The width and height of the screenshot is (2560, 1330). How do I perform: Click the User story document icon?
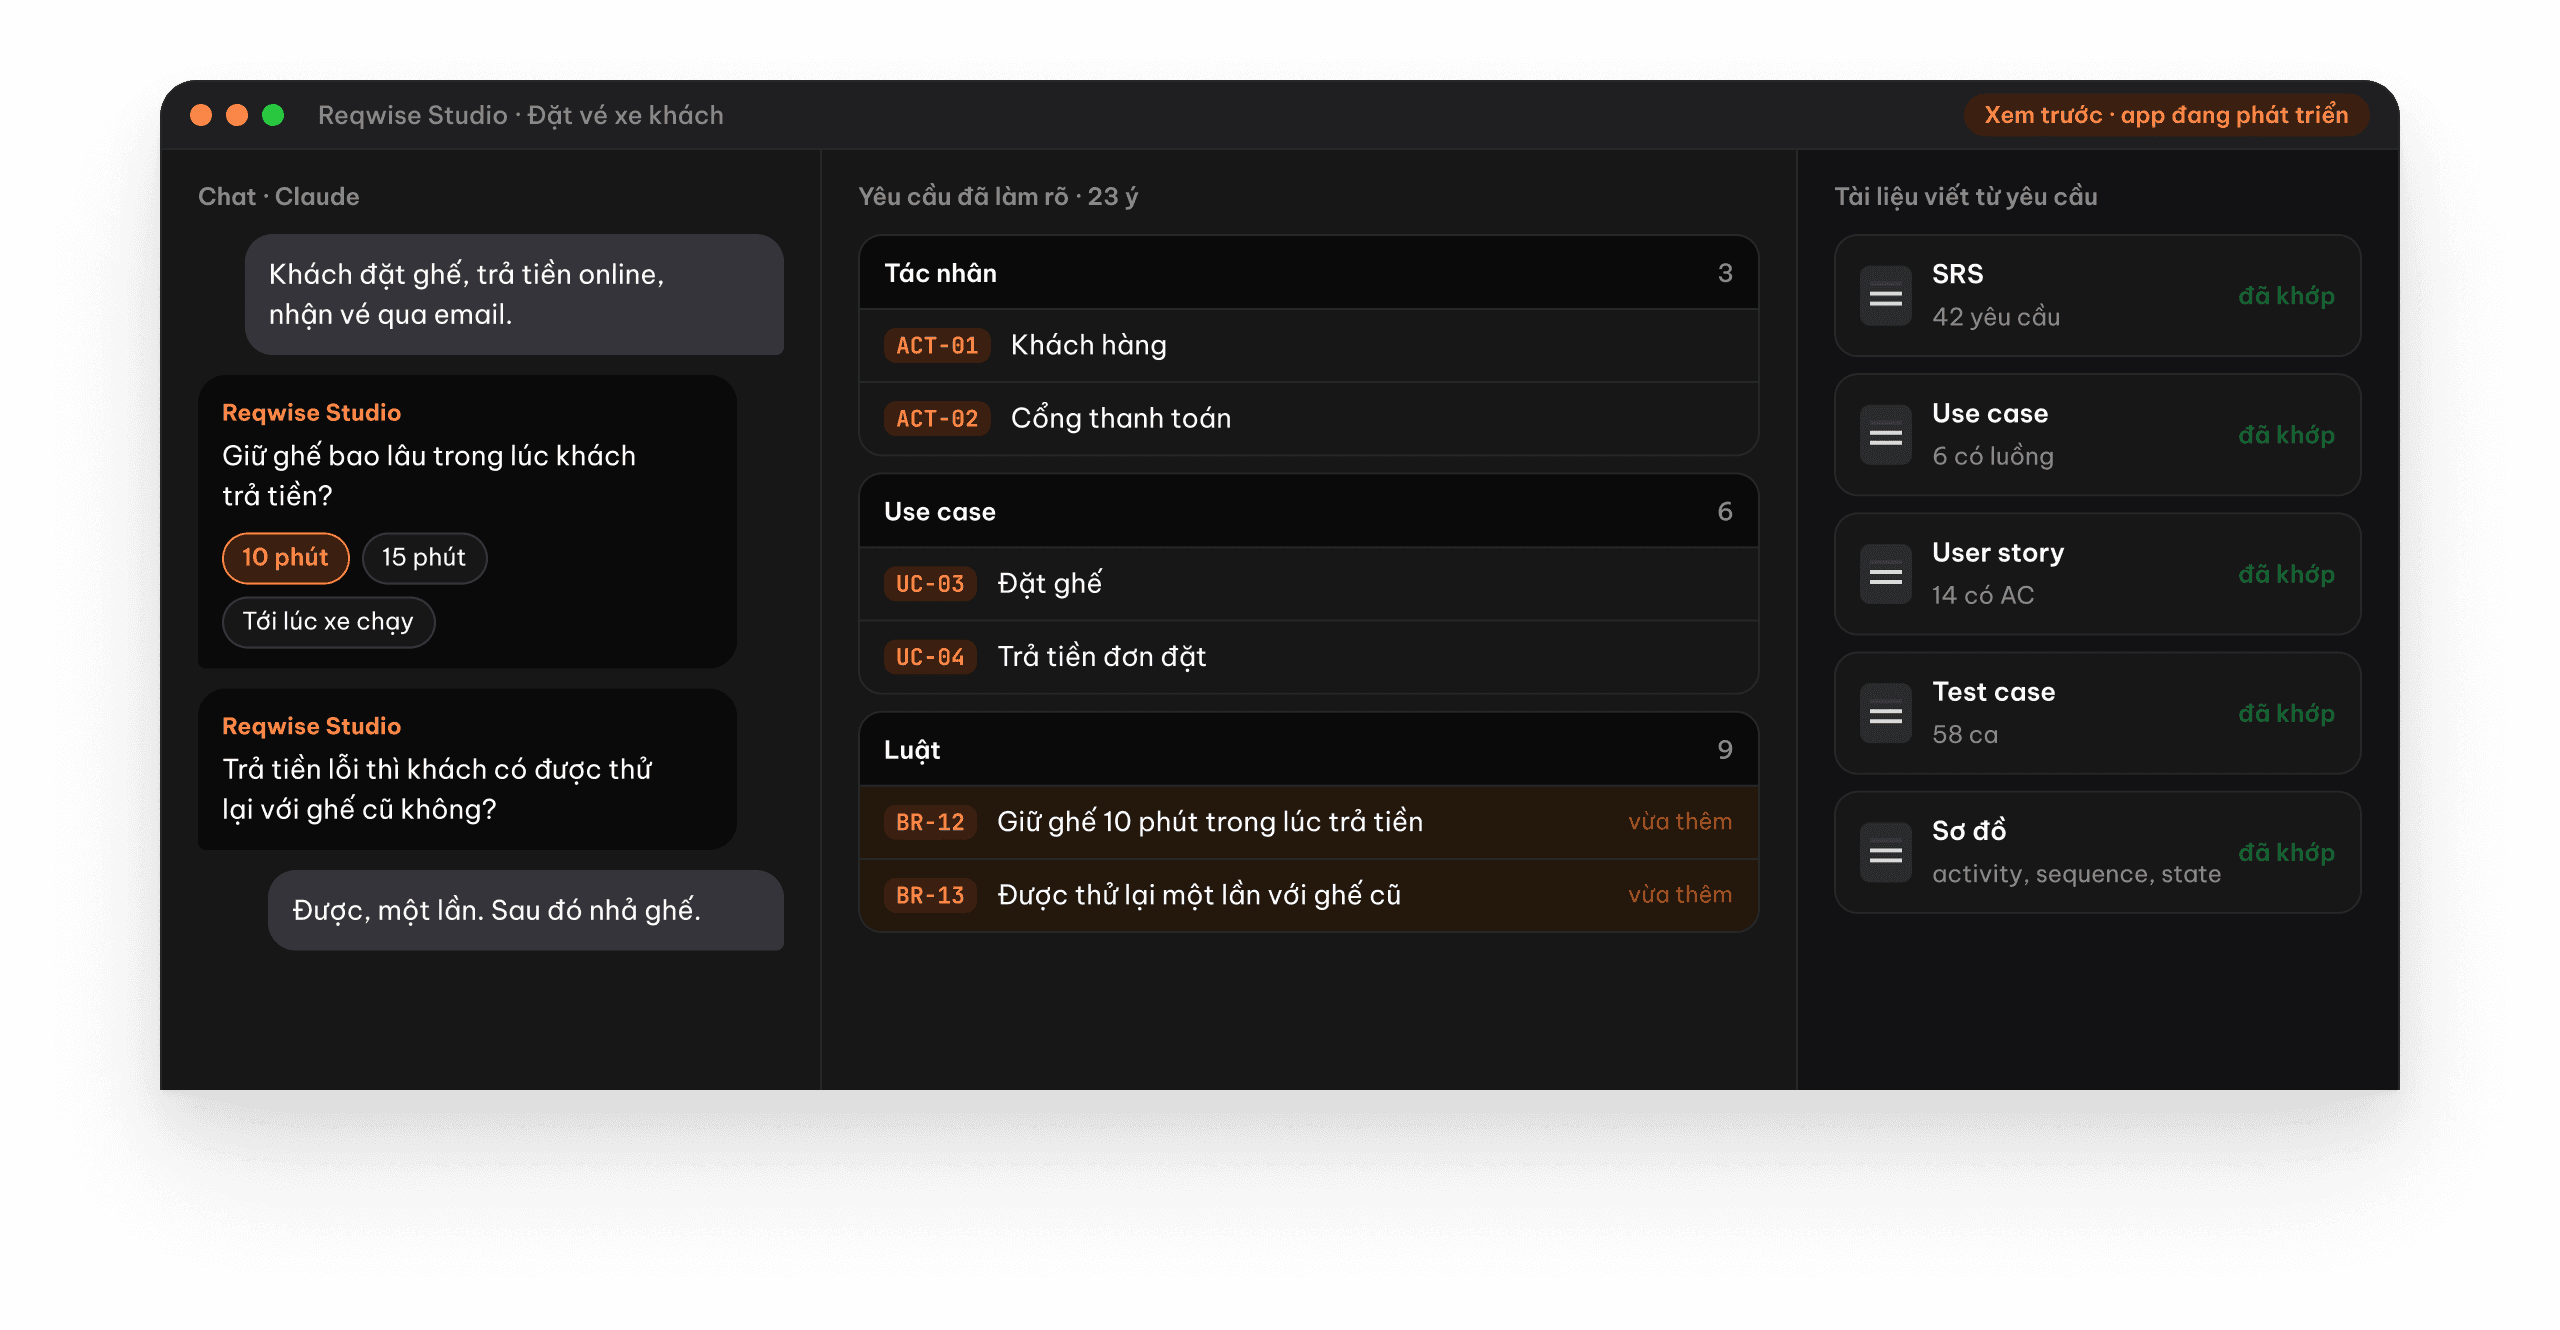tap(1885, 574)
